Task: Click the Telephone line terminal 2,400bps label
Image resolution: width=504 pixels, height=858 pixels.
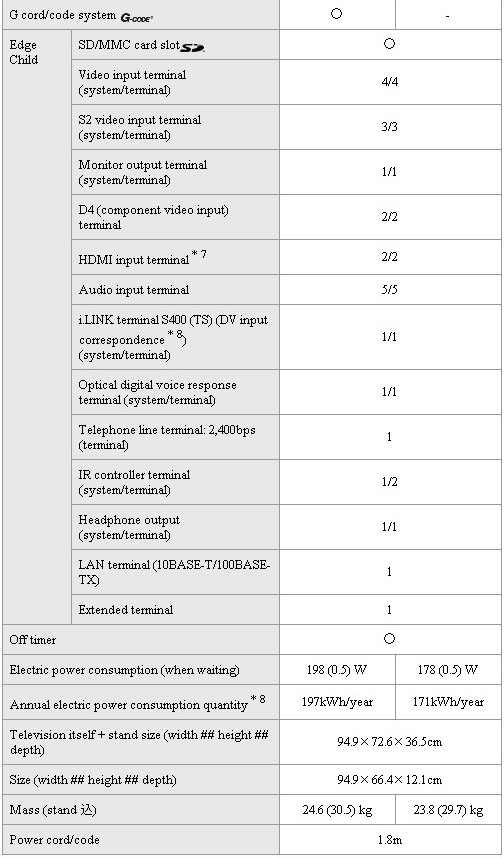Action: pos(167,437)
